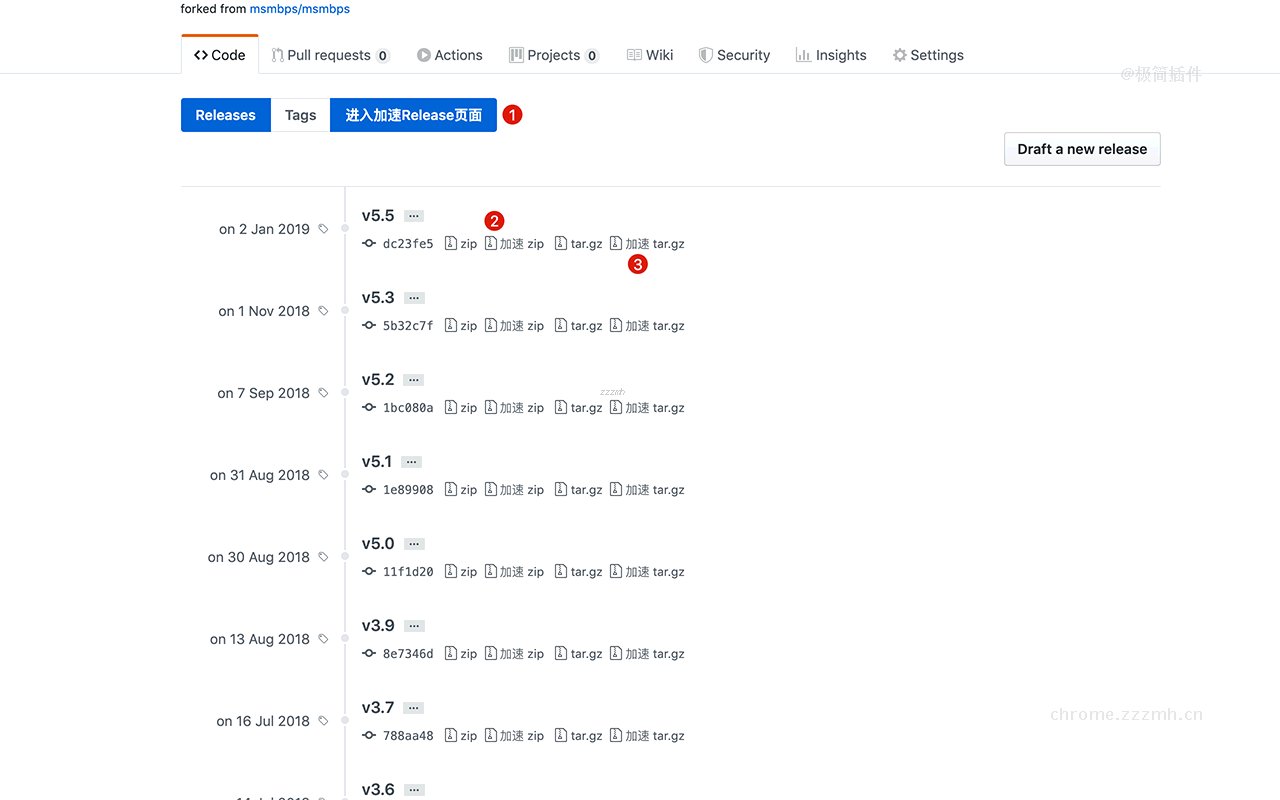Screen dimensions: 1280x800
Task: Open repository Settings tab
Action: pyautogui.click(x=928, y=55)
